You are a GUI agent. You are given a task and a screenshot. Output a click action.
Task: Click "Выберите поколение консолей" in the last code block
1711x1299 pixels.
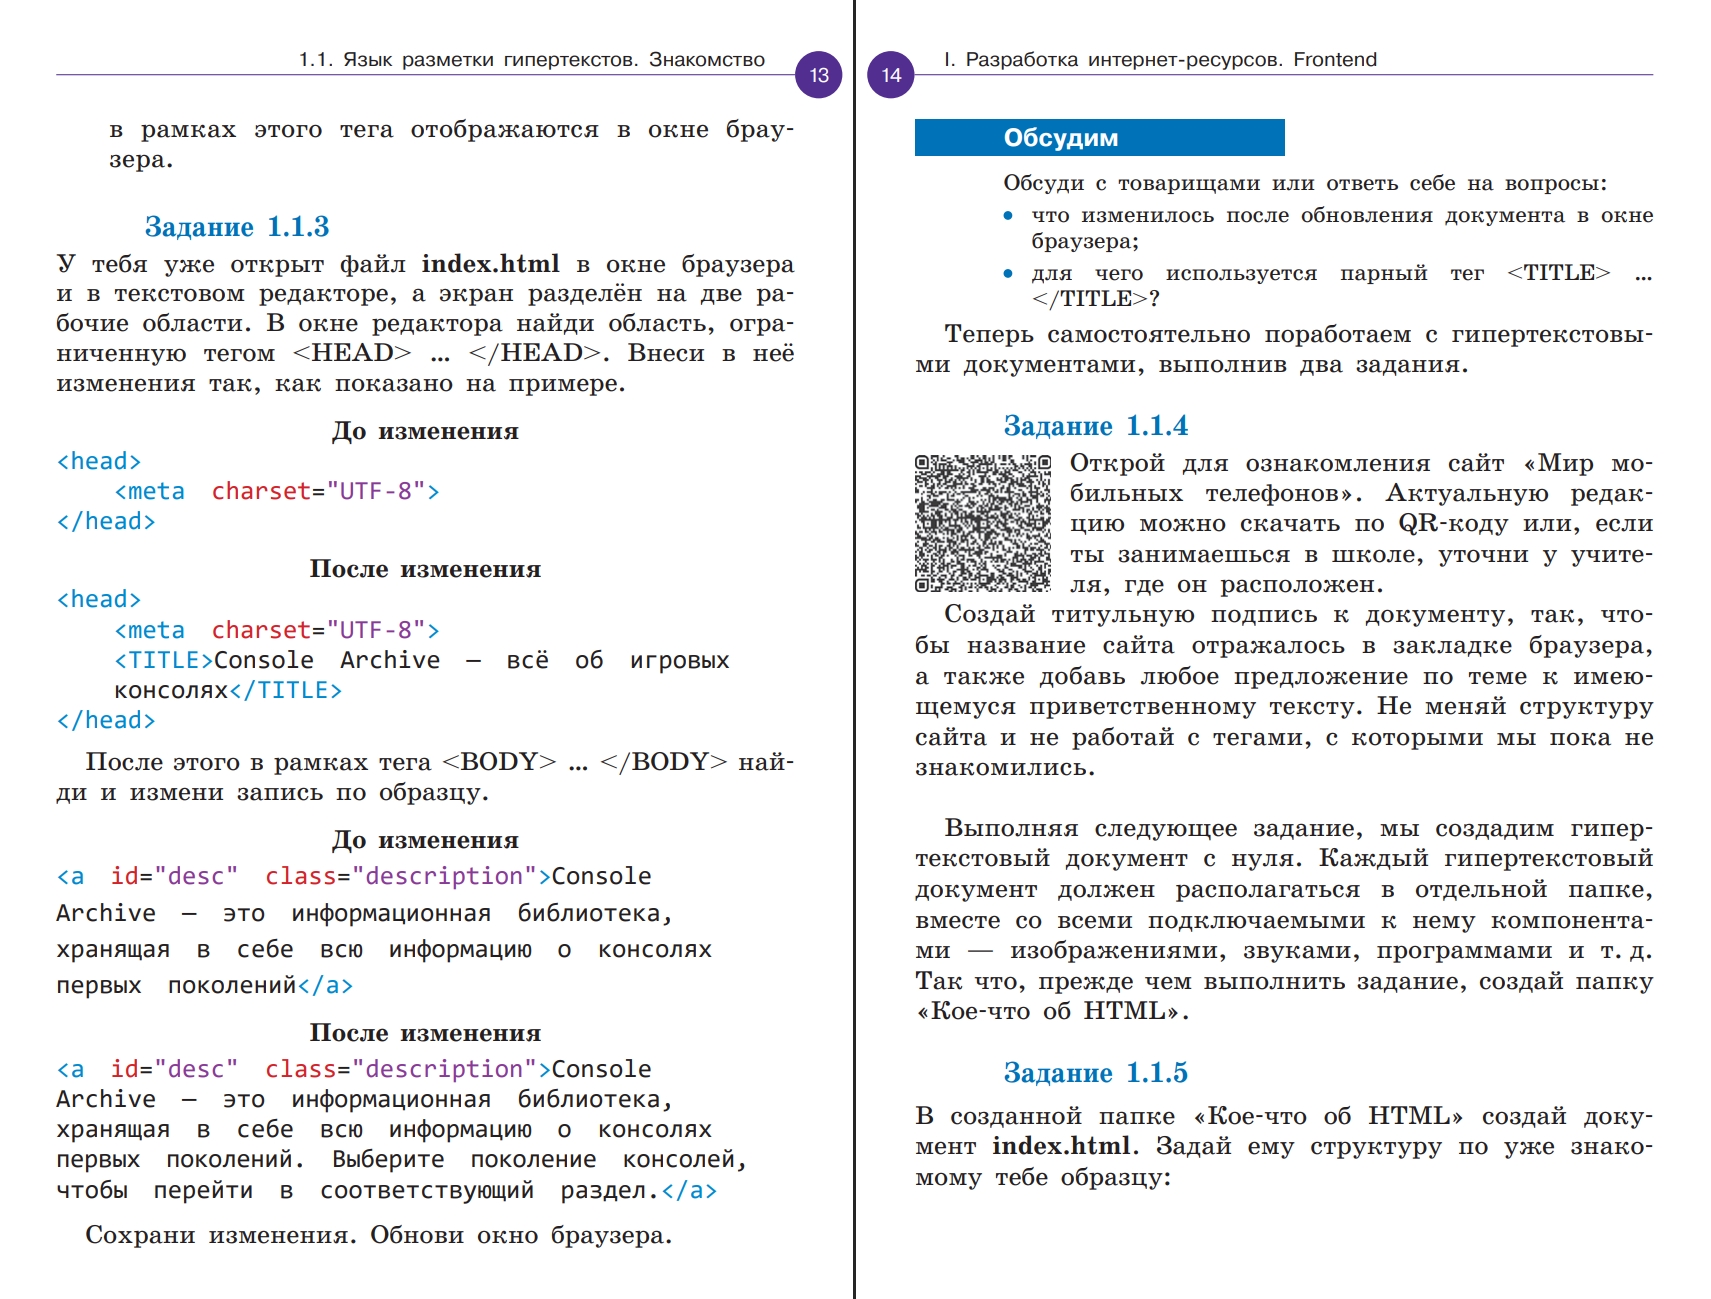click(x=538, y=1160)
